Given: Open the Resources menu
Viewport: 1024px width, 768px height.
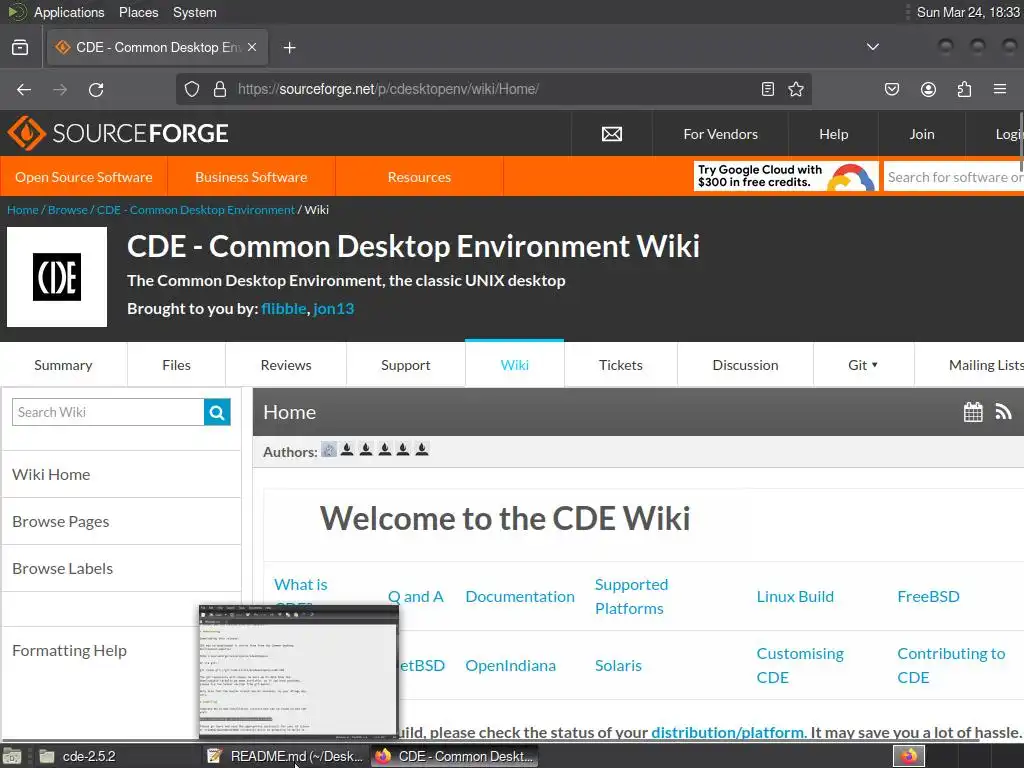Looking at the screenshot, I should pos(419,177).
